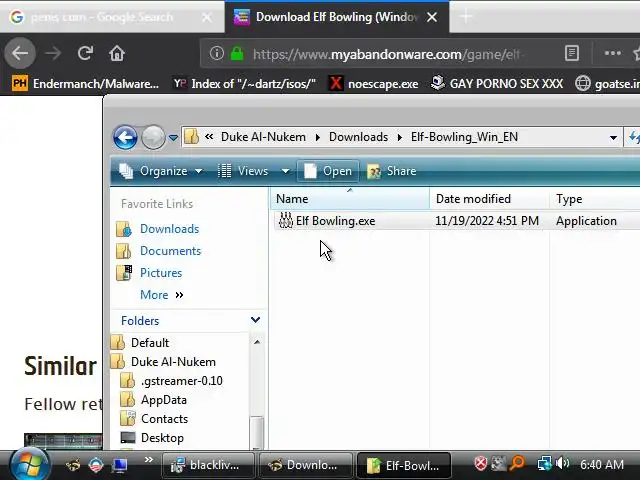640x480 pixels.
Task: Click 11/19/2022 4:51 PM date cell
Action: (x=487, y=221)
